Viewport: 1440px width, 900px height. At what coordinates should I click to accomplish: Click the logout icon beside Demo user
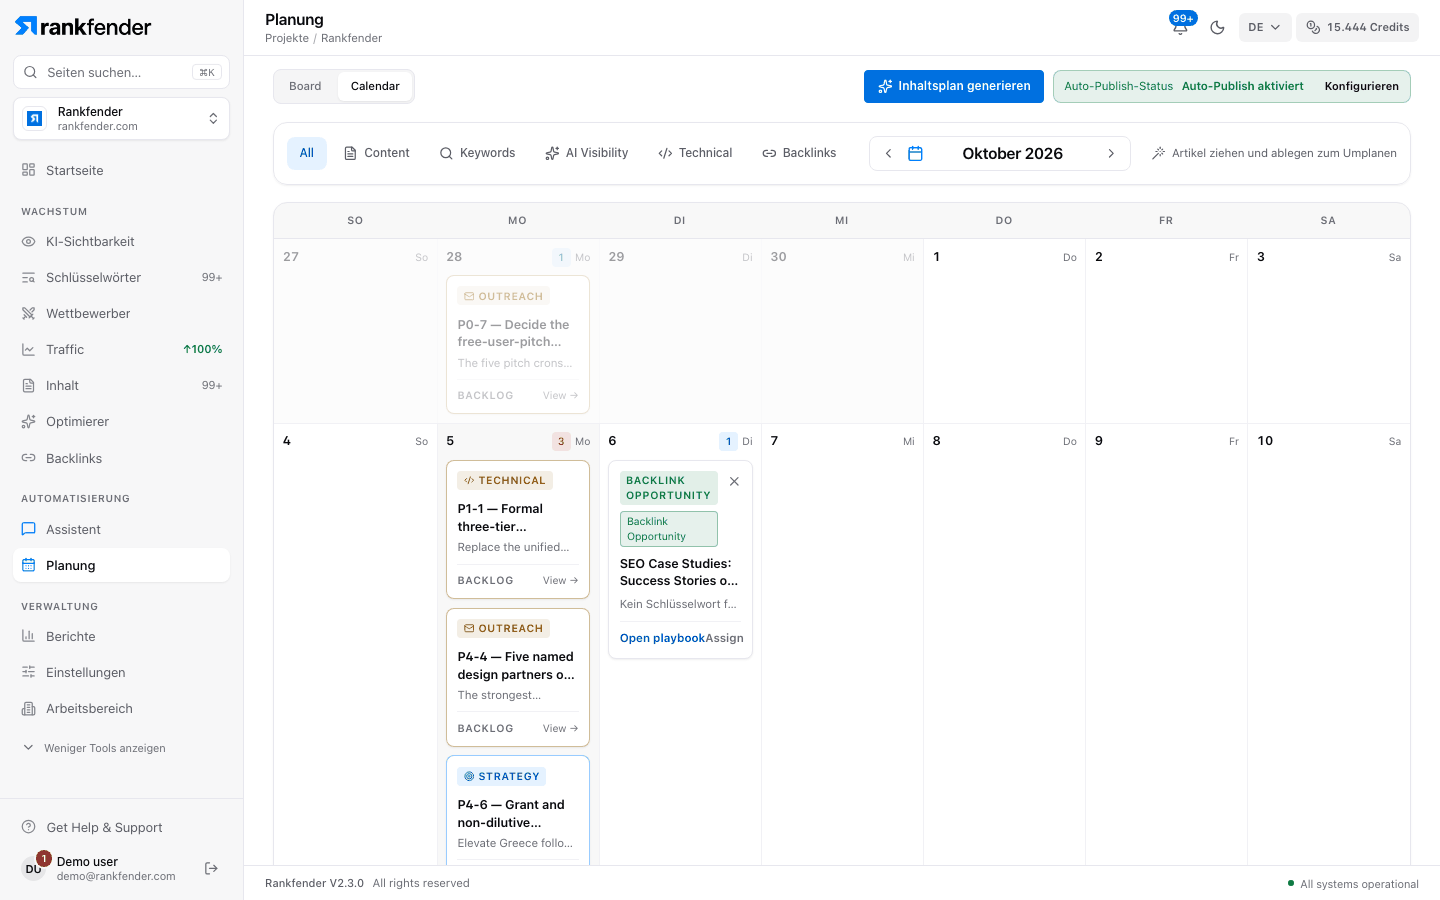click(x=211, y=868)
